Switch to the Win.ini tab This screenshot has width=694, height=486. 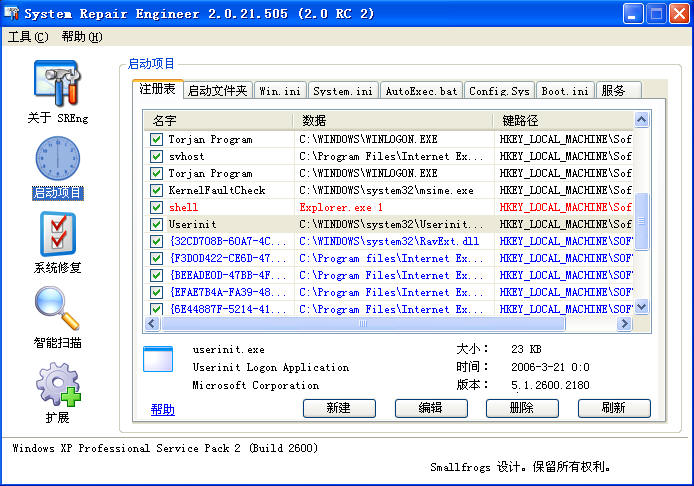(280, 91)
